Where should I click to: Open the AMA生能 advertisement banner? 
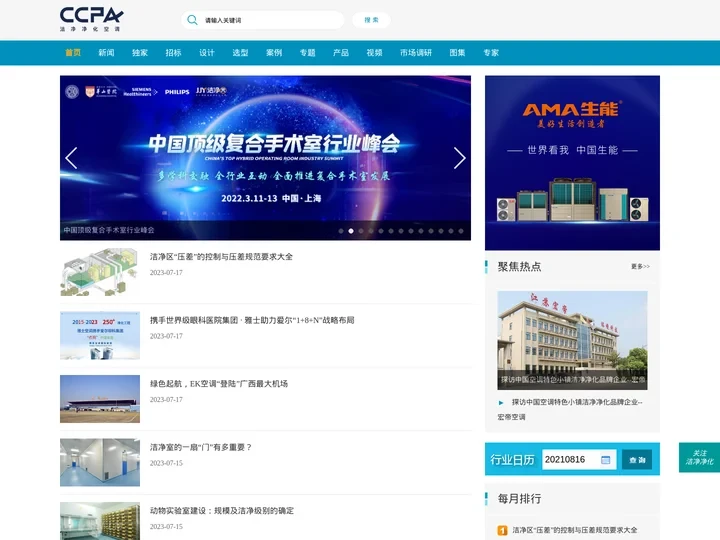coord(572,163)
